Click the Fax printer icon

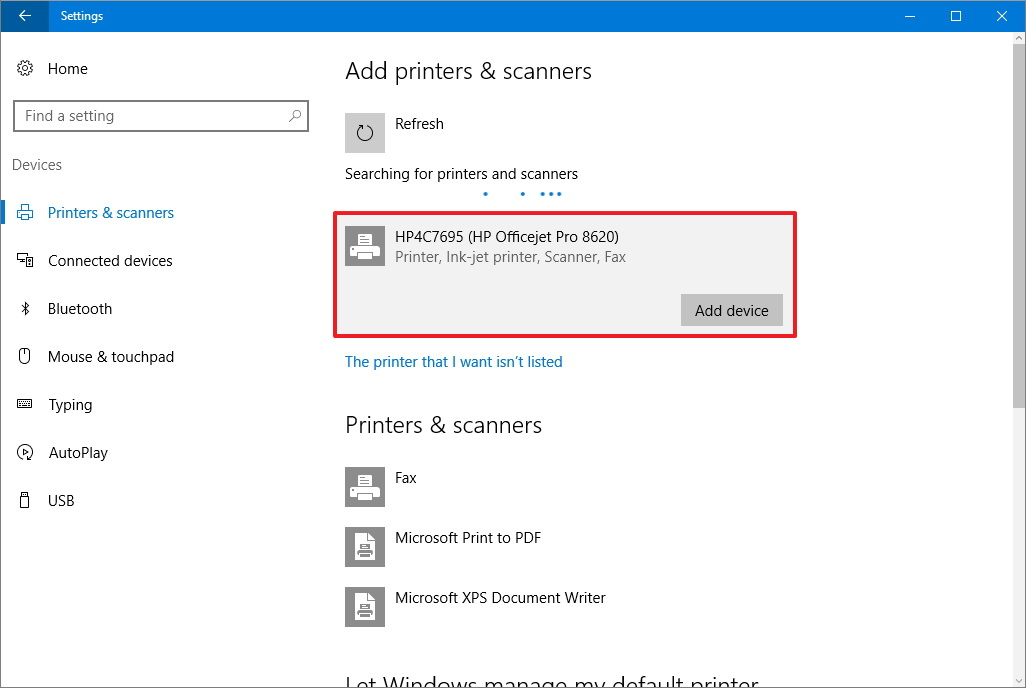point(364,487)
